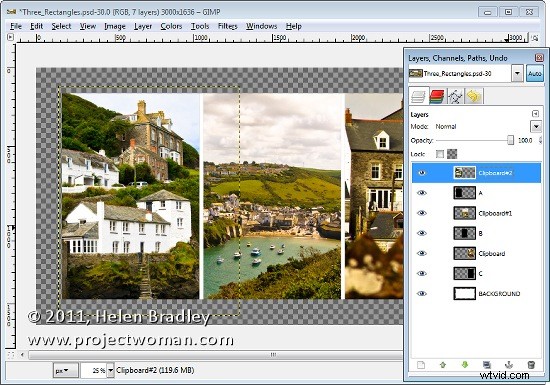Toggle visibility of layer B
Screen dimensions: 550x385
coord(422,233)
